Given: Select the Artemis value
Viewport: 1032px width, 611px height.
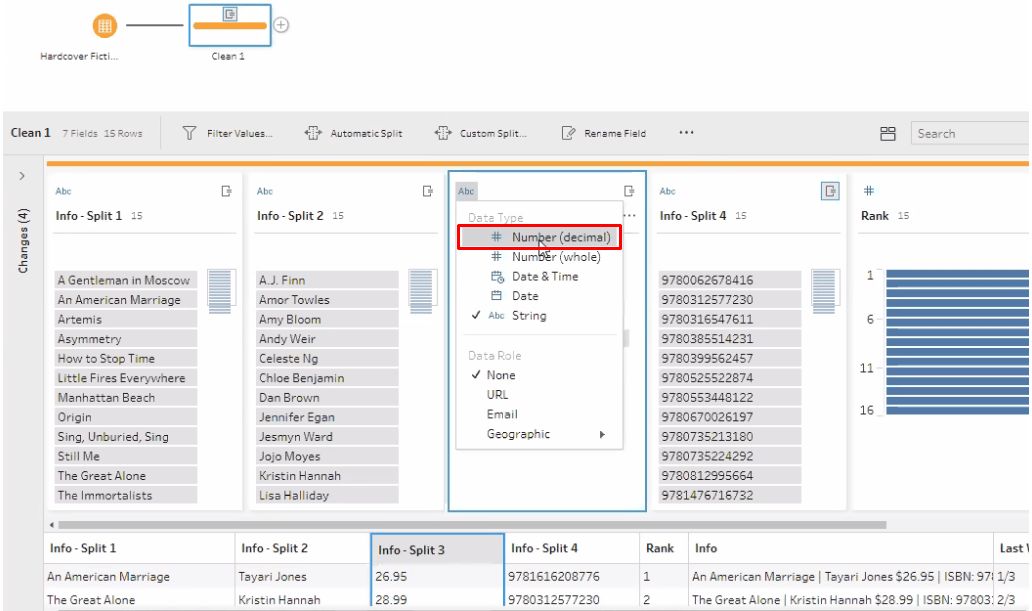Looking at the screenshot, I should [126, 319].
